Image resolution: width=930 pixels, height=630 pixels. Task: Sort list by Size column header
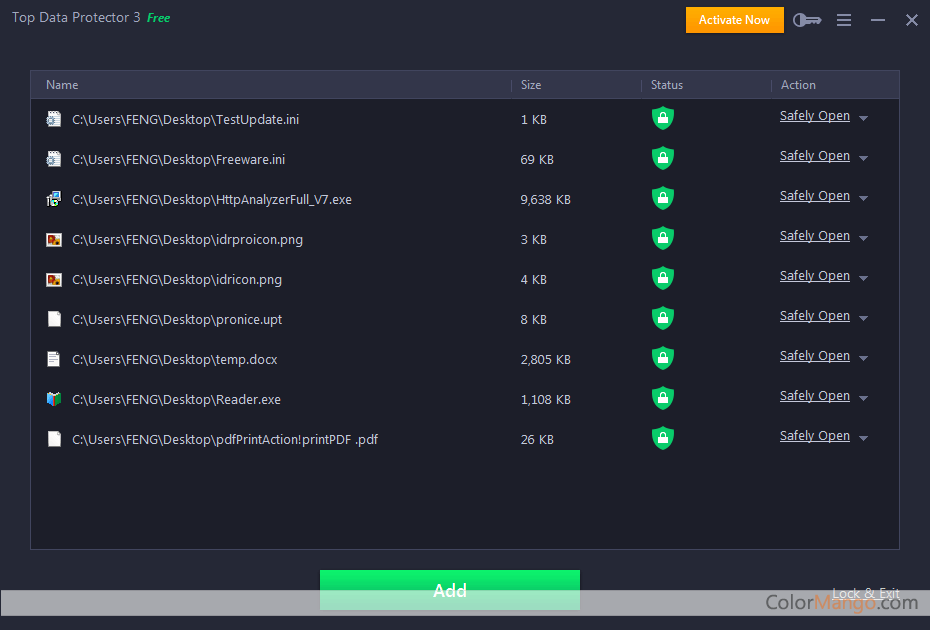pyautogui.click(x=531, y=85)
